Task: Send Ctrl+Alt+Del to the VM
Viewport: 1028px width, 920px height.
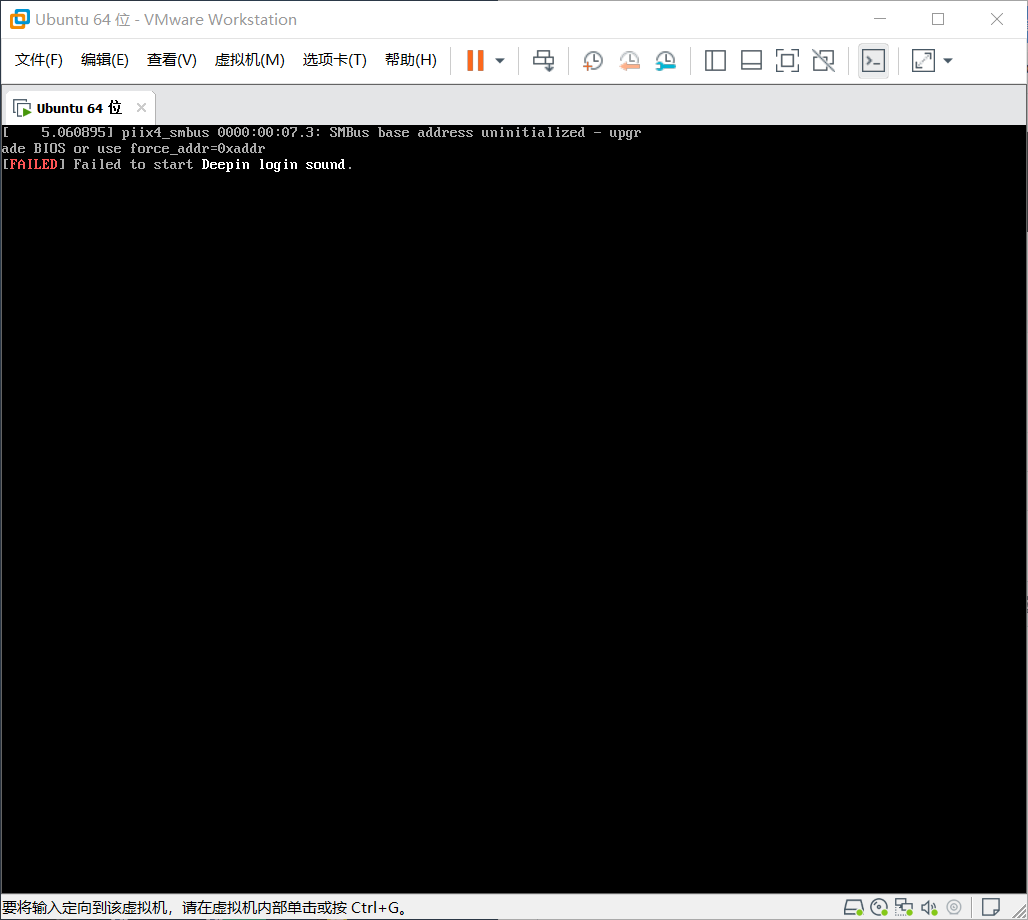Action: (544, 60)
